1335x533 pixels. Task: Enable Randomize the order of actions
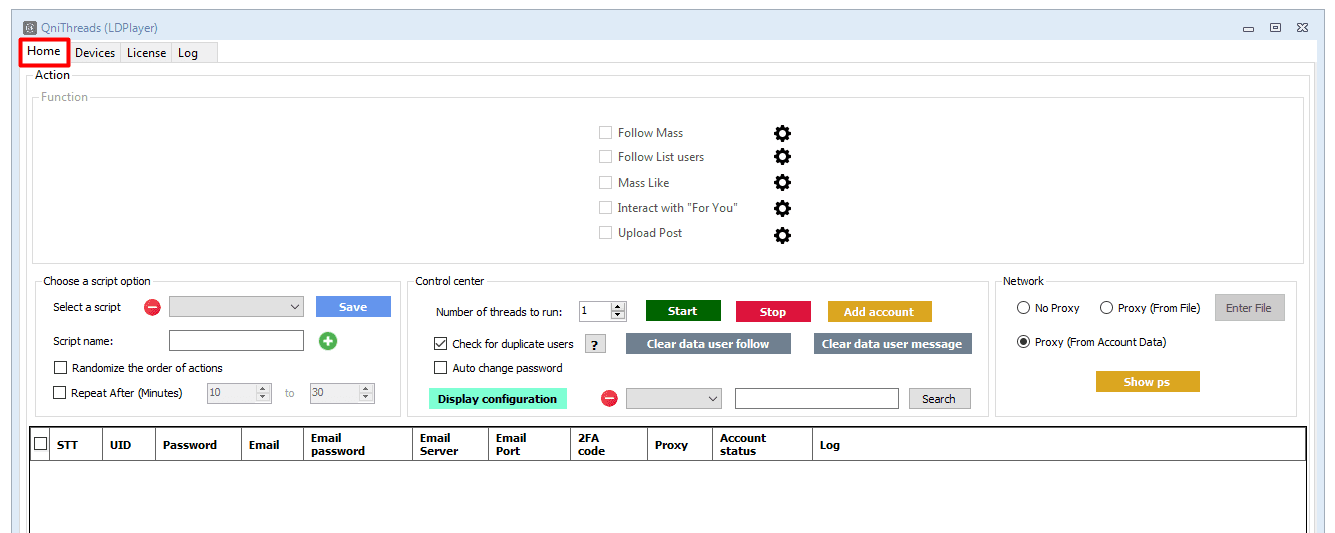coord(61,368)
